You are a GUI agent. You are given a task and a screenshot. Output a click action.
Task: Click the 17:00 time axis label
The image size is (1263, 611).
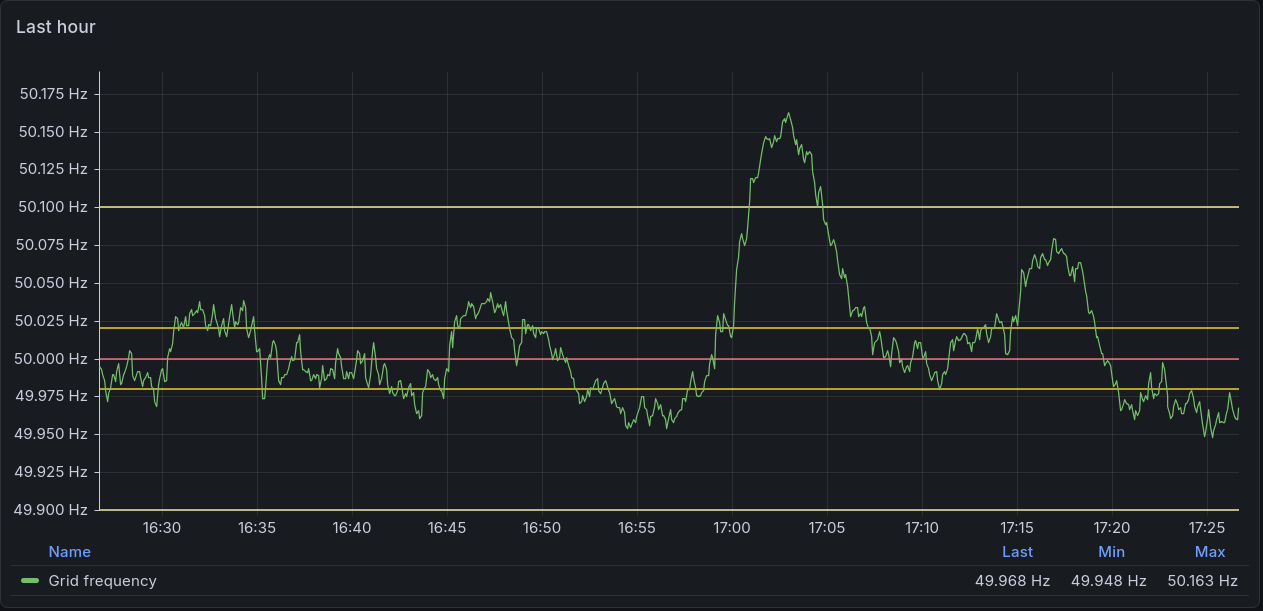[732, 527]
